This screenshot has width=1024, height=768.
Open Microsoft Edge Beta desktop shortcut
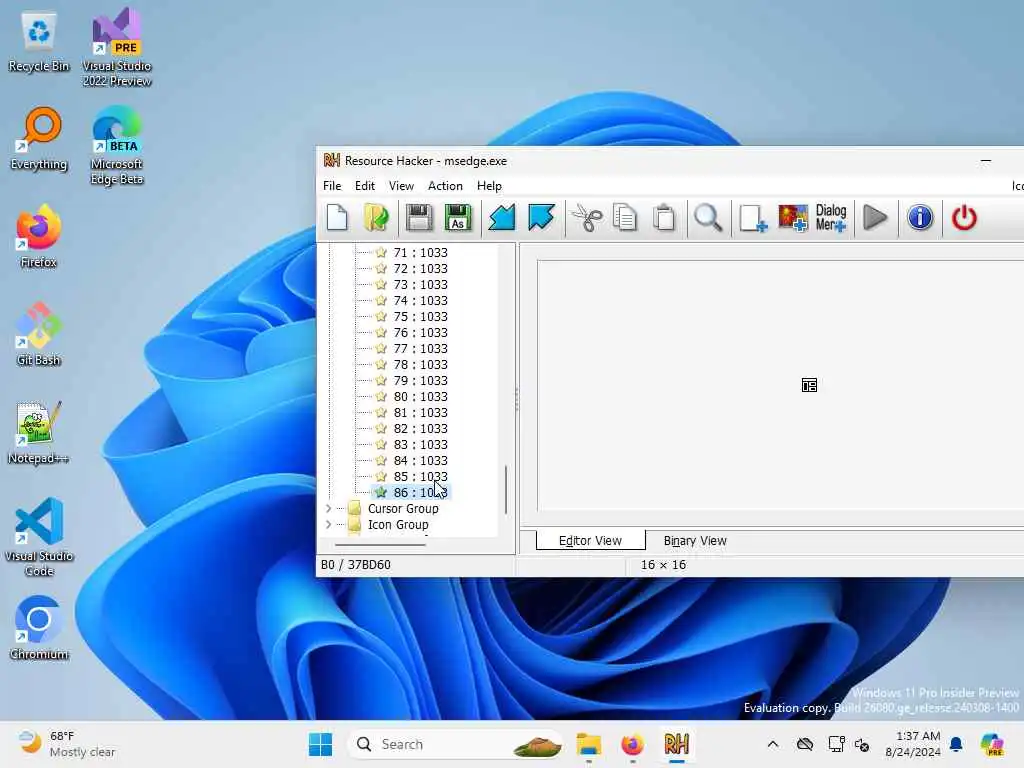click(117, 146)
